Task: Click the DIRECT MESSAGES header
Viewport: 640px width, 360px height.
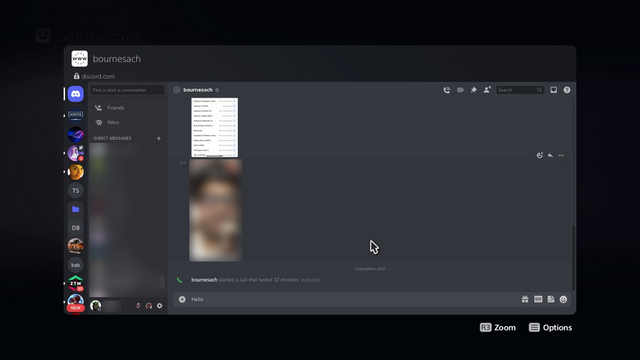Action: [112, 138]
